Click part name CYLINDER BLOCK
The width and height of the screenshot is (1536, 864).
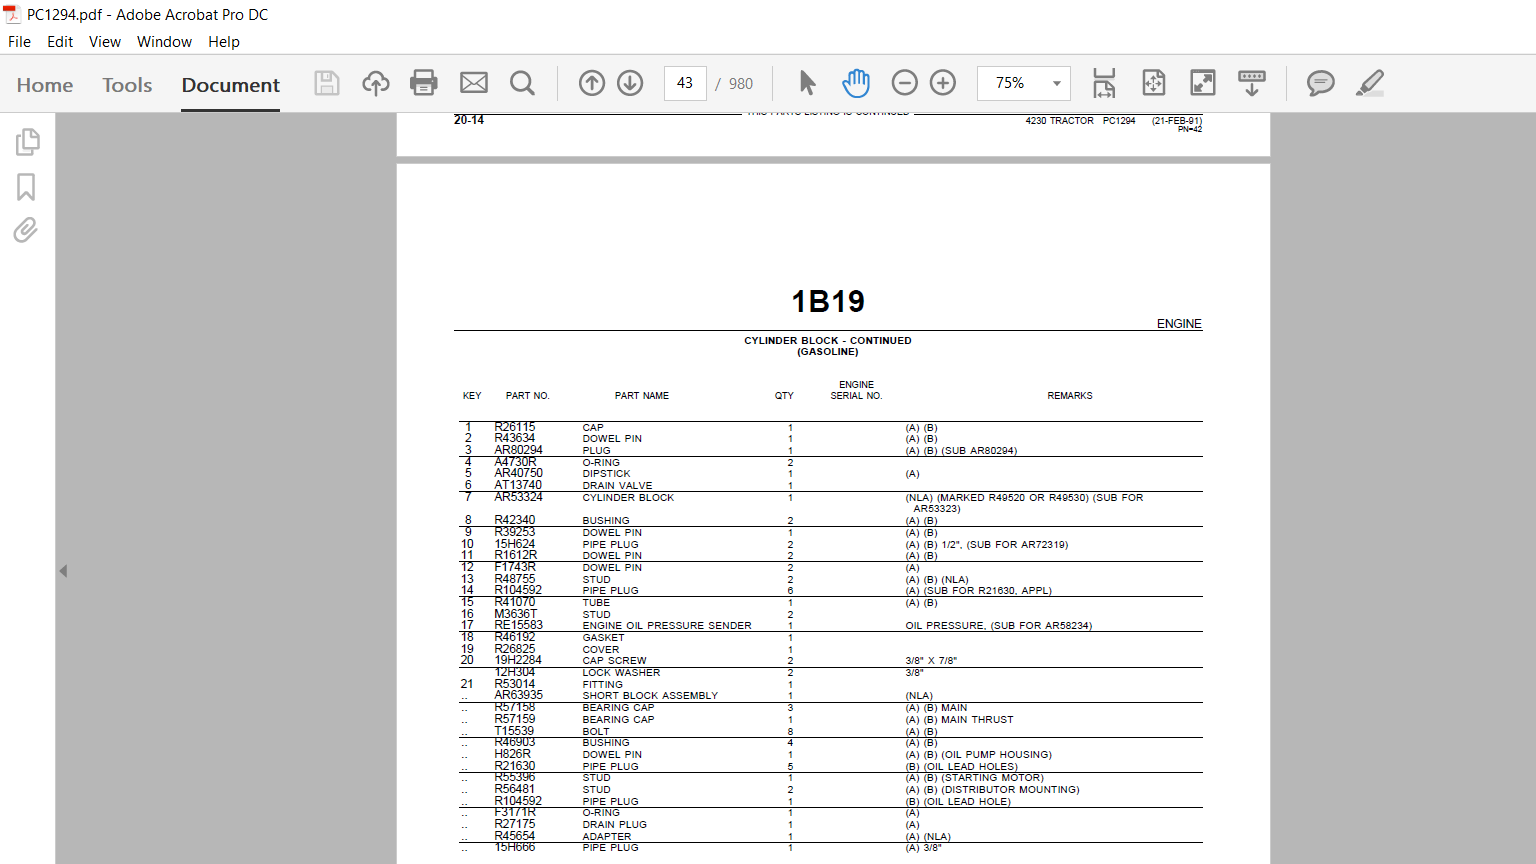click(x=628, y=497)
